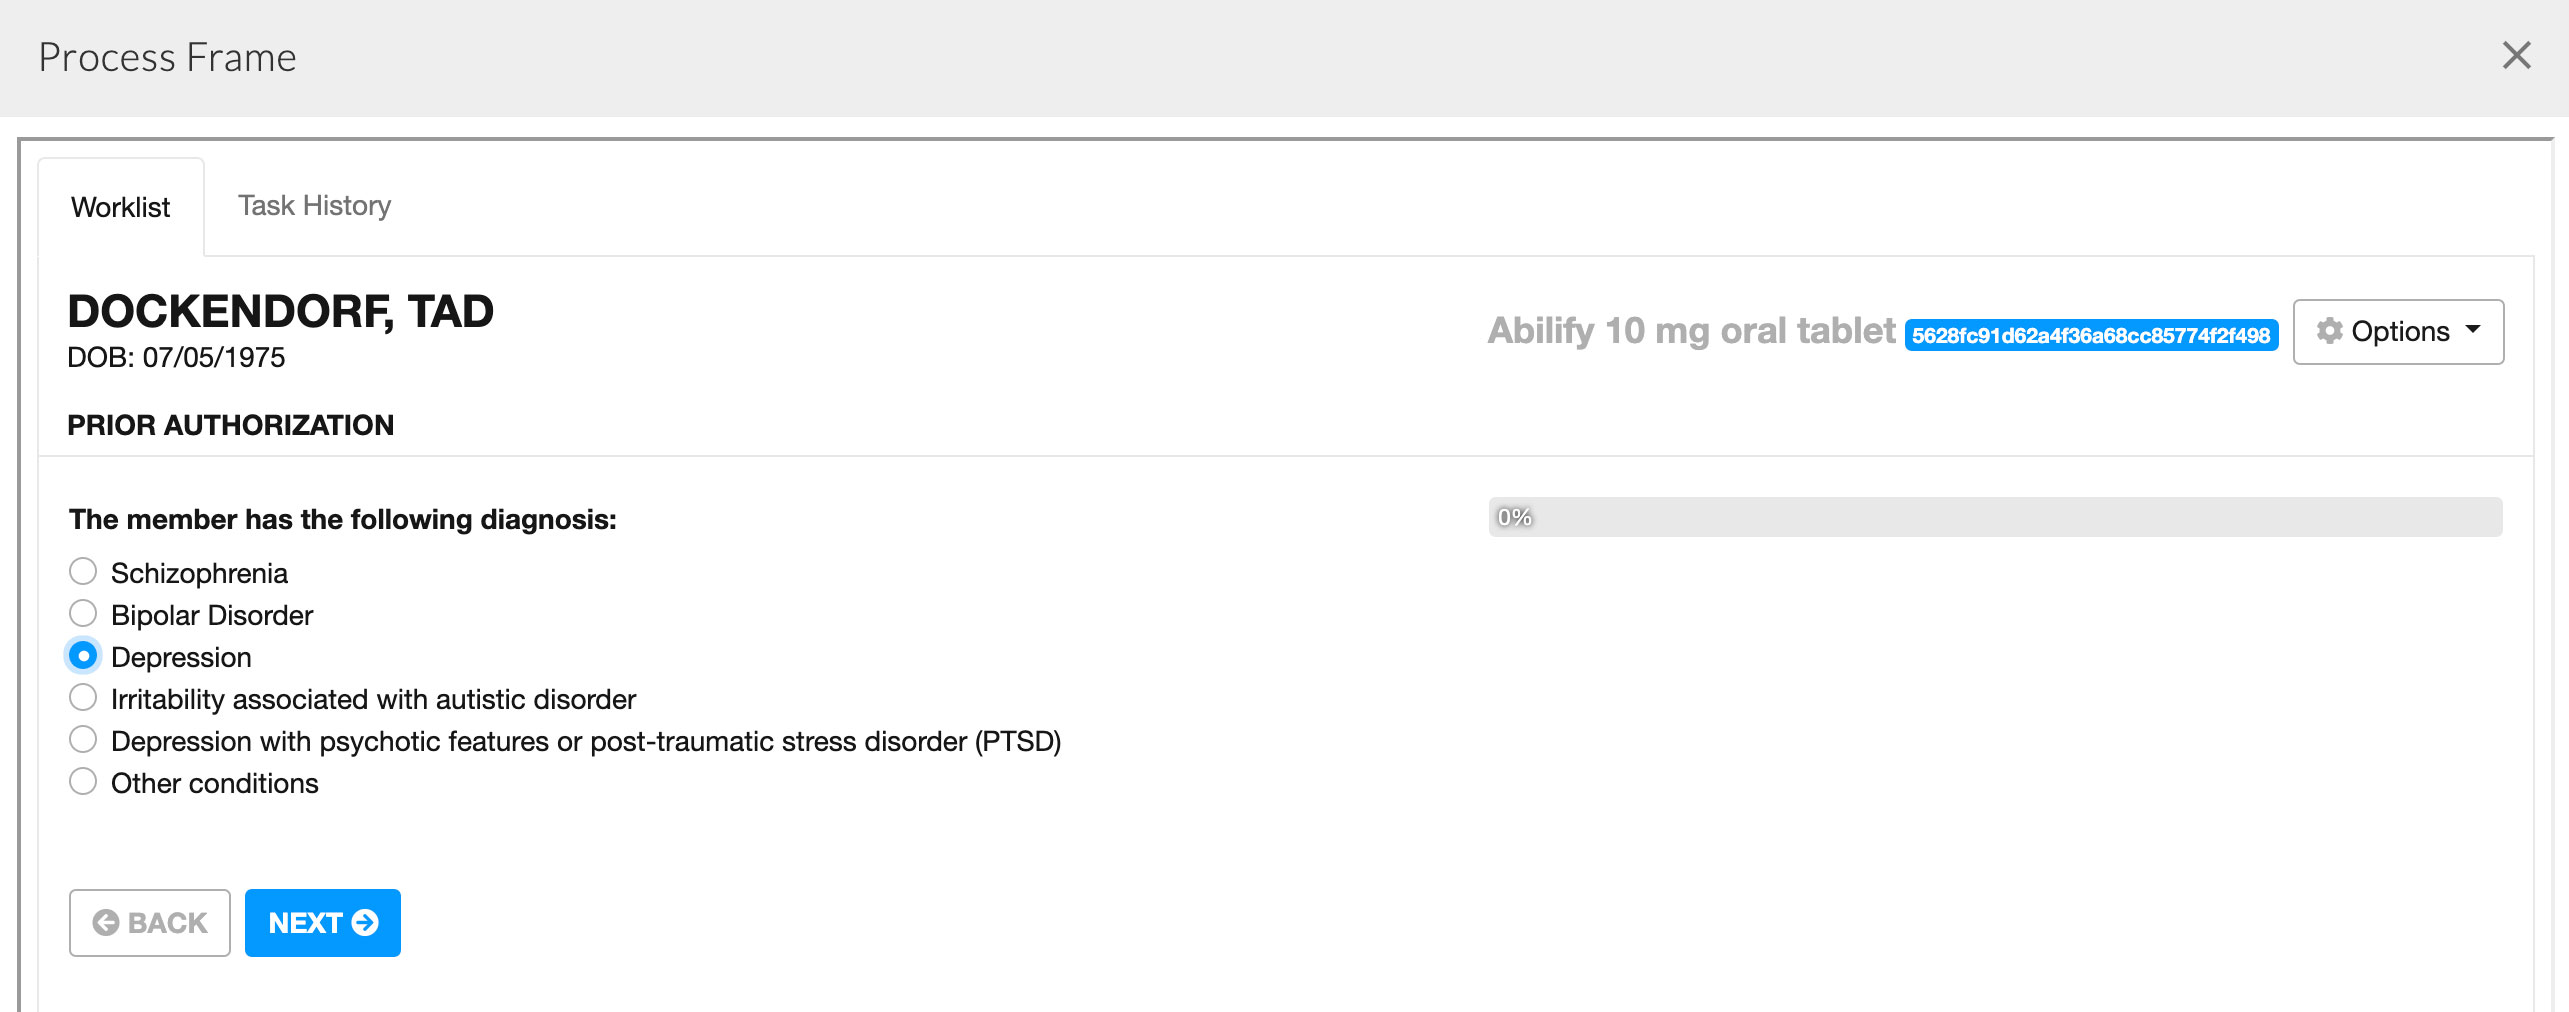
Task: Click the gear icon in Options
Action: point(2329,331)
